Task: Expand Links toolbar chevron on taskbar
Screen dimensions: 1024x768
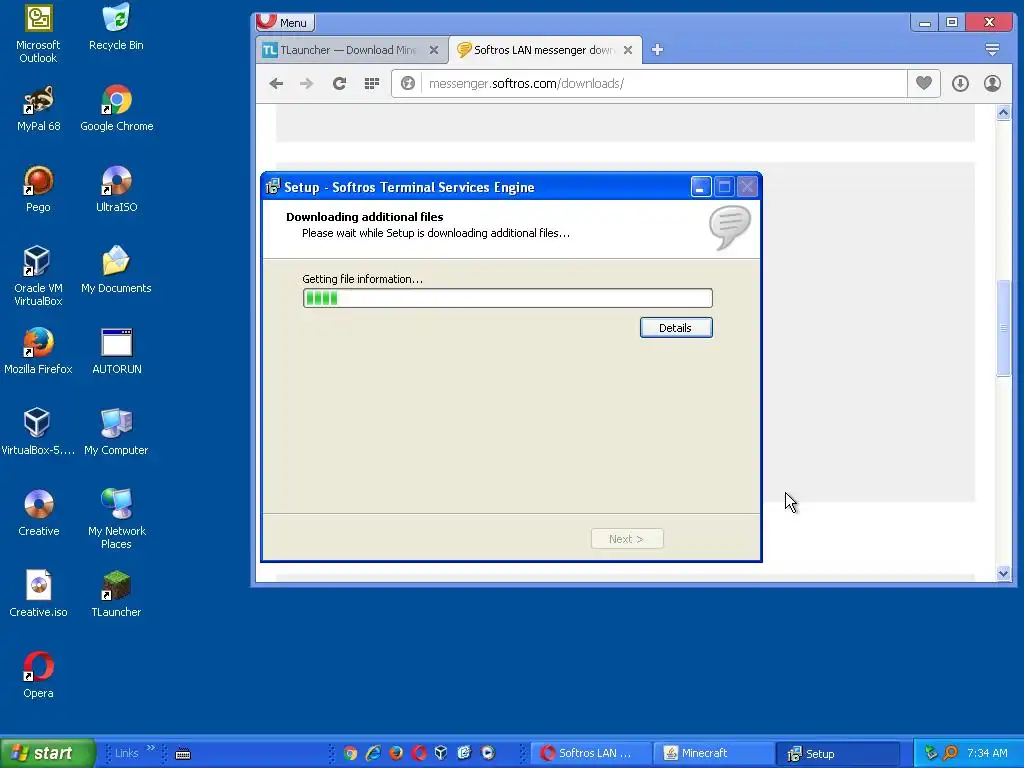Action: pos(151,748)
